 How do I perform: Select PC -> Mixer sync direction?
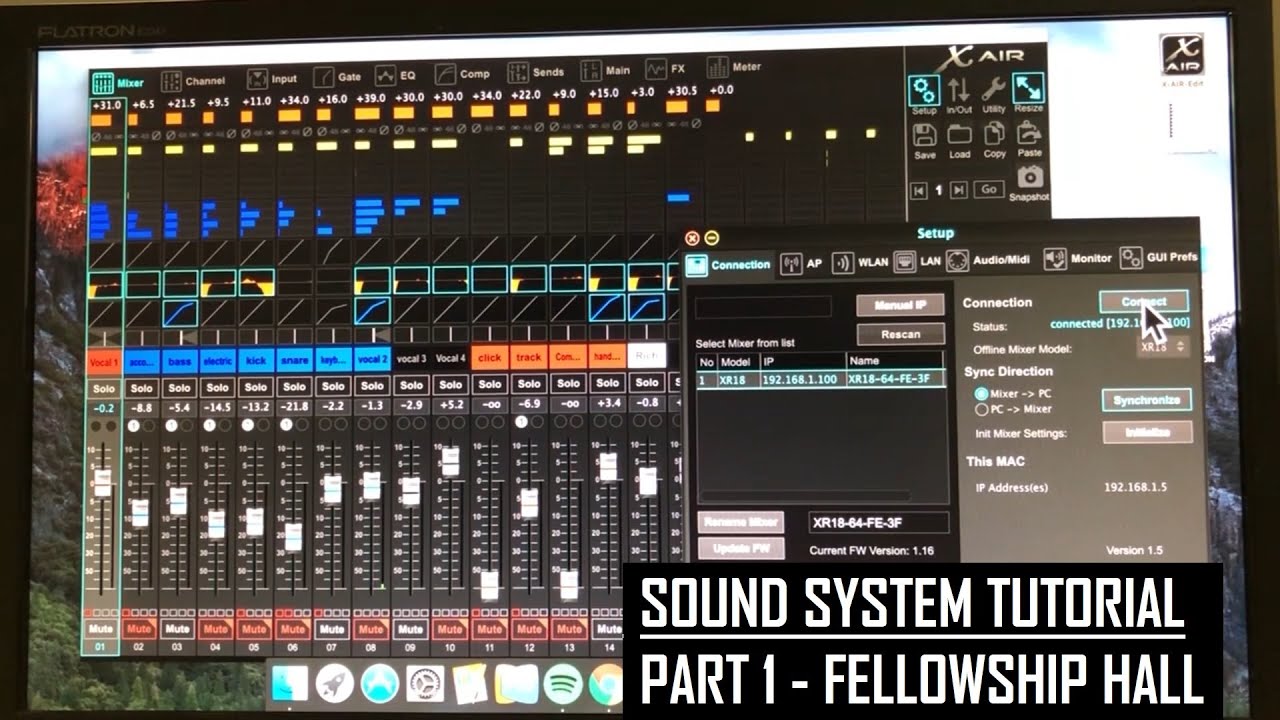[x=981, y=409]
